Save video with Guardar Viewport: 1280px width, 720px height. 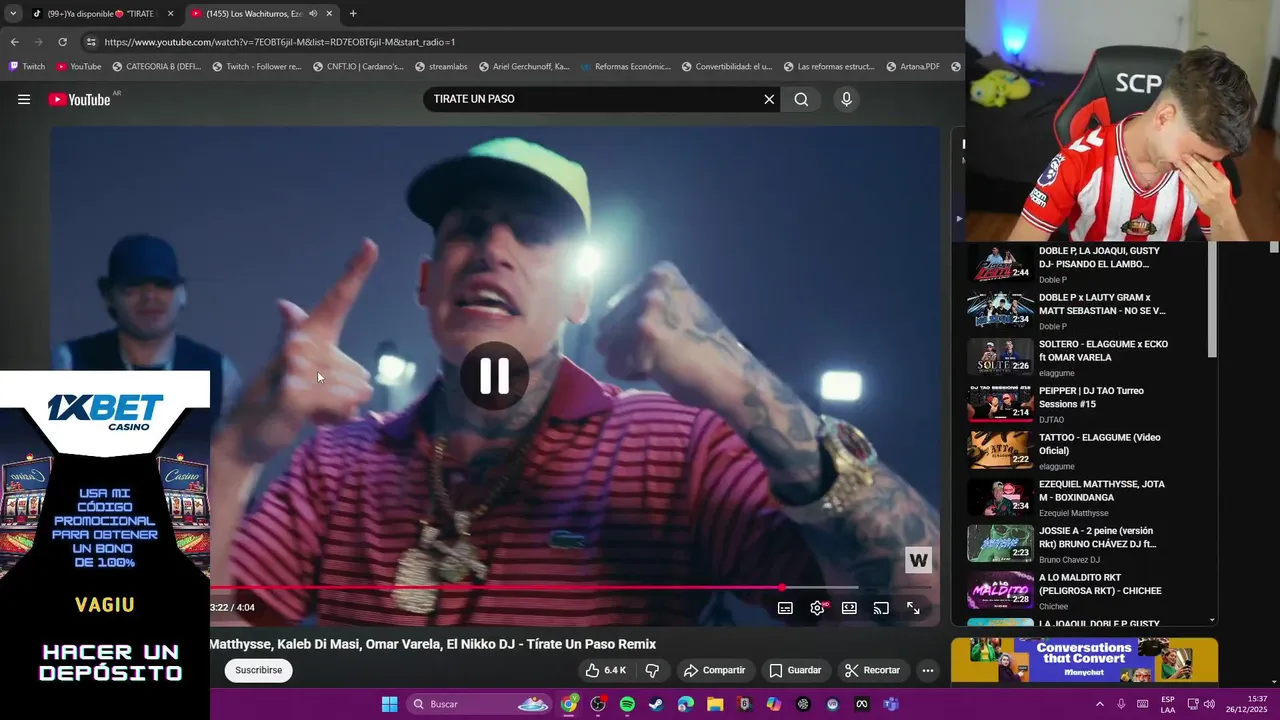[x=795, y=670]
